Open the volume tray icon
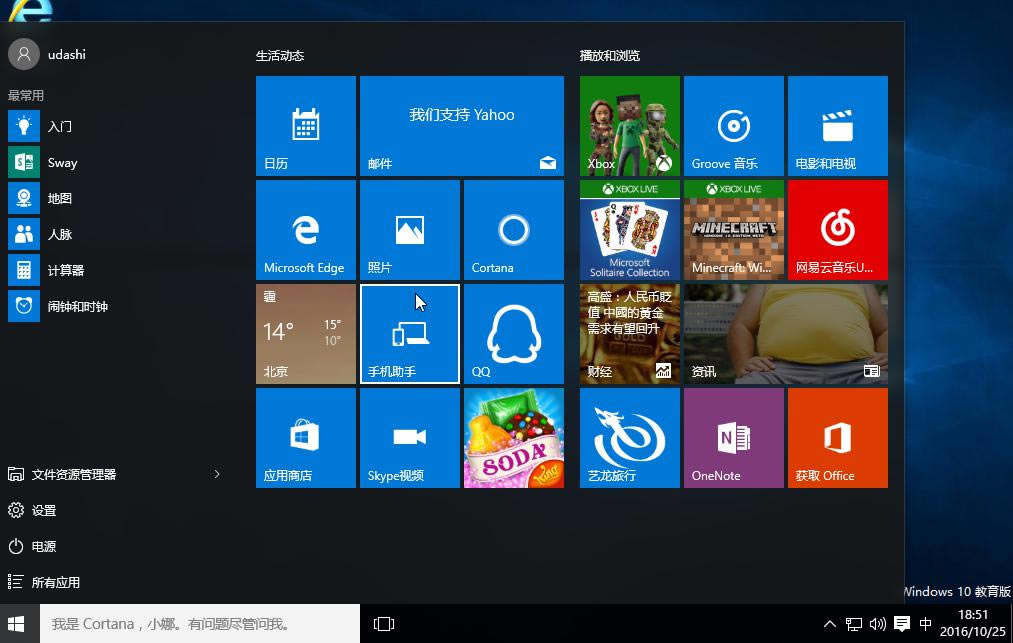 point(877,624)
